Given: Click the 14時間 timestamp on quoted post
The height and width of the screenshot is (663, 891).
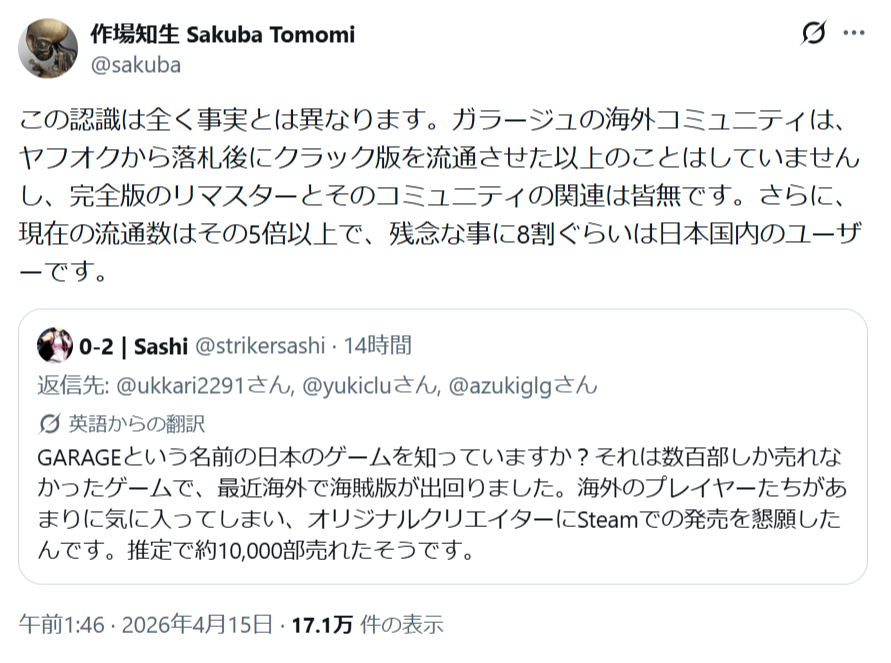Looking at the screenshot, I should coord(377,345).
